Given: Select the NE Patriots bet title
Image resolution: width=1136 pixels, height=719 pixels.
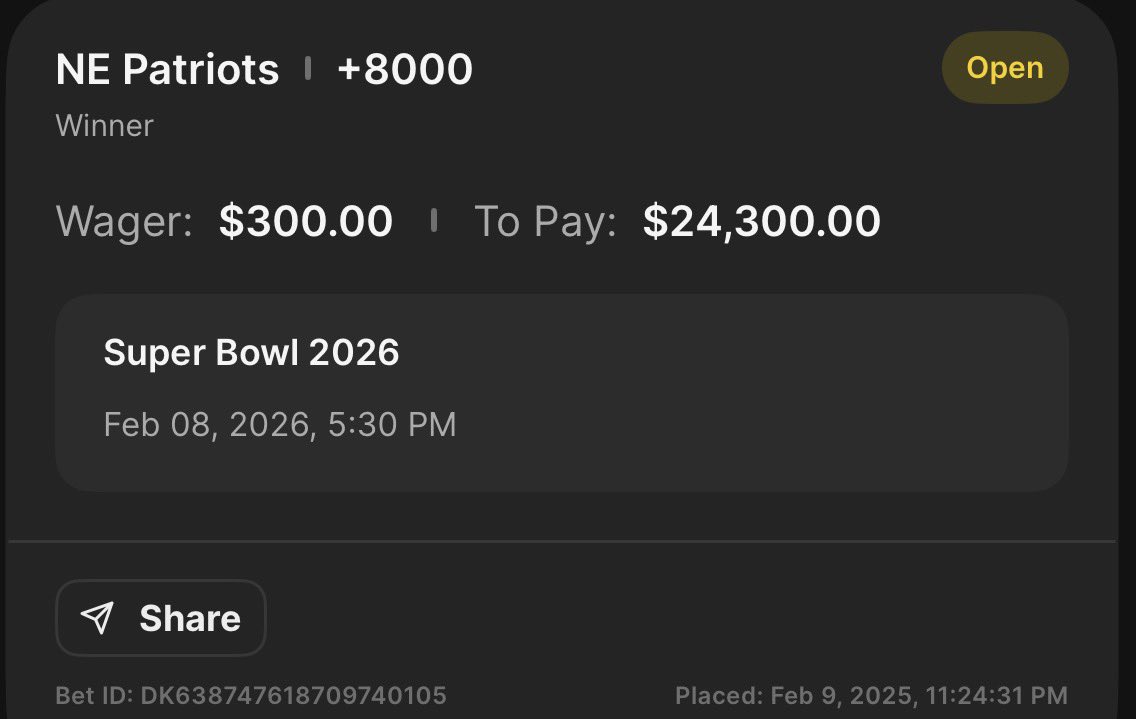Looking at the screenshot, I should 168,69.
